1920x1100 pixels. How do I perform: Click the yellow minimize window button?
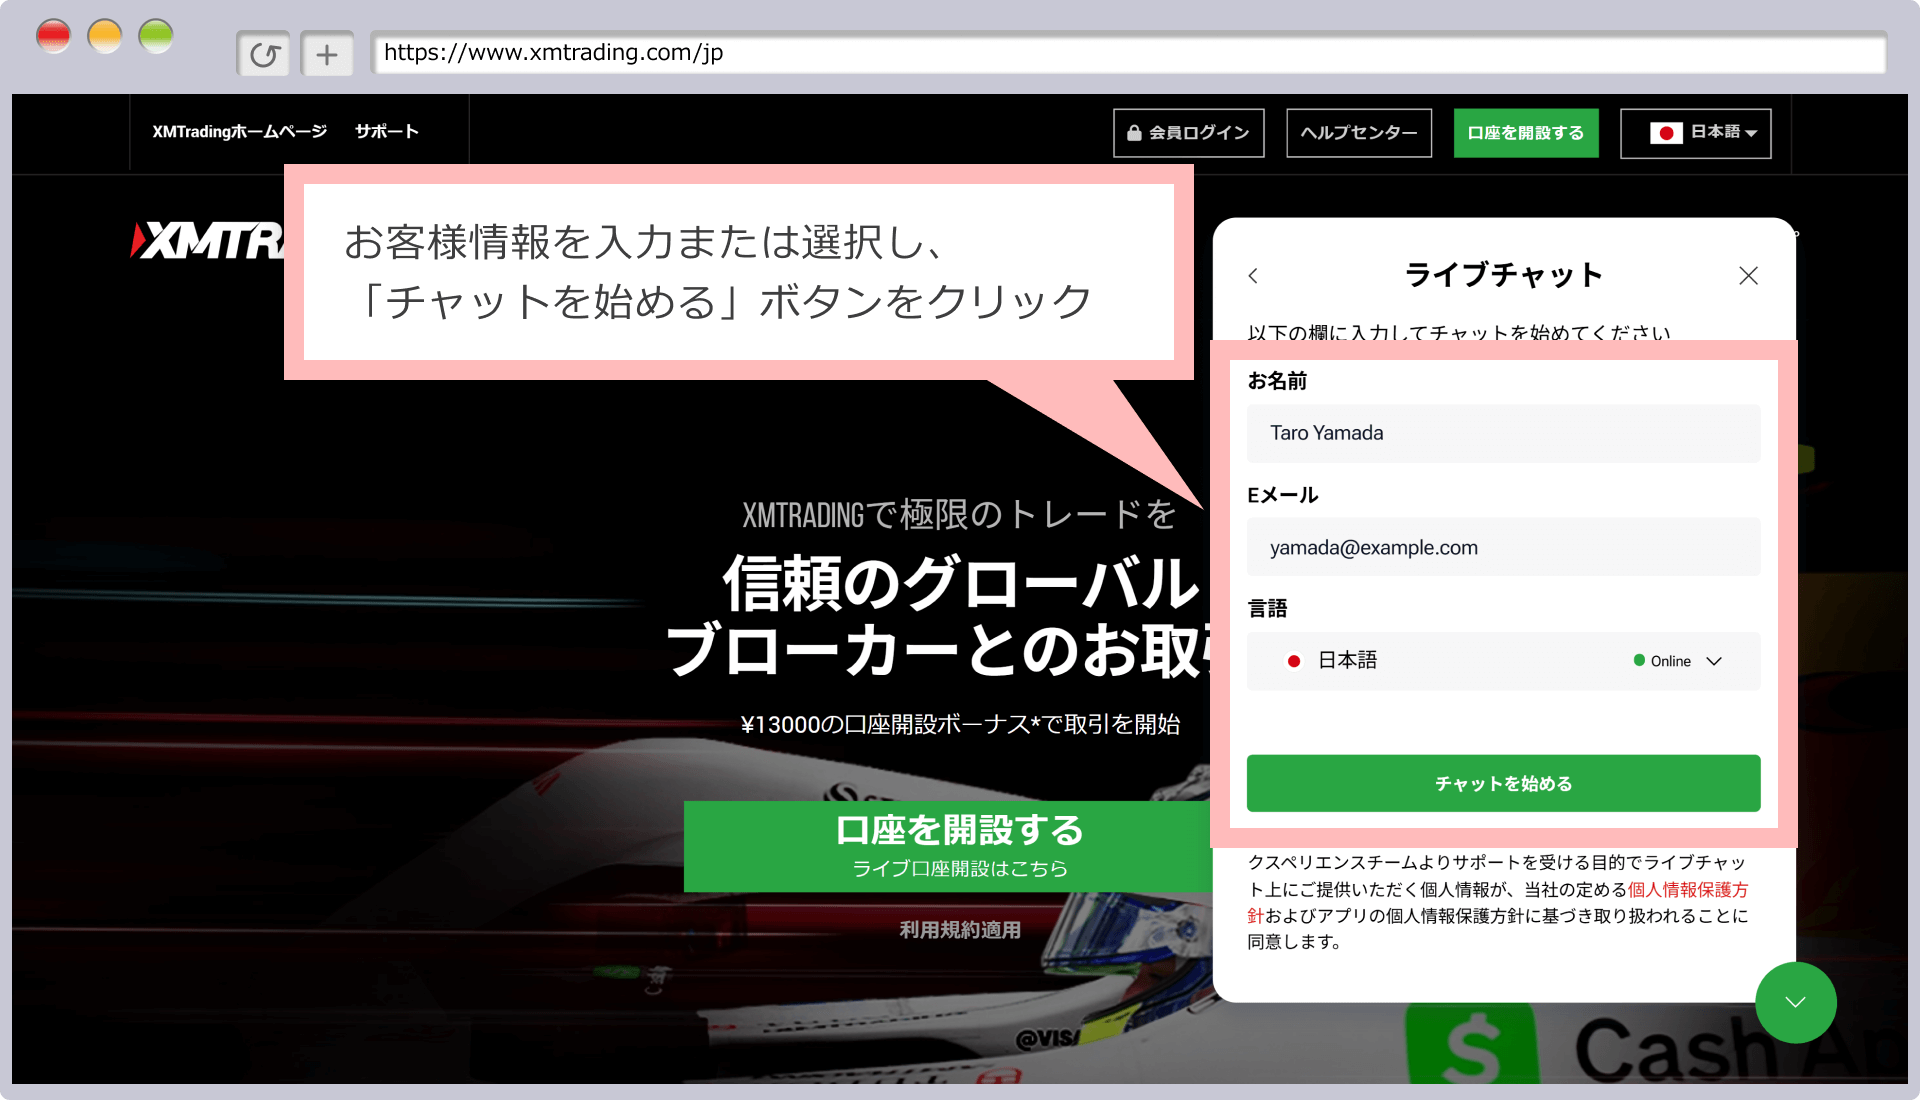(x=105, y=37)
